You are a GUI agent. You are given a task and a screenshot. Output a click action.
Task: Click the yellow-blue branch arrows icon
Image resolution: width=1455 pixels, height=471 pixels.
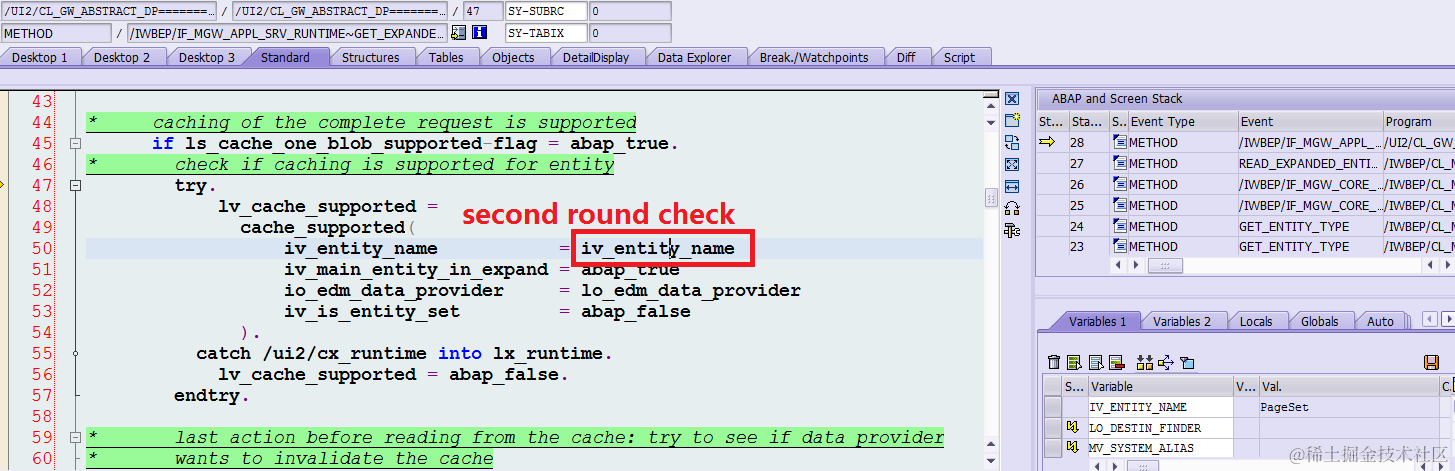point(1166,362)
